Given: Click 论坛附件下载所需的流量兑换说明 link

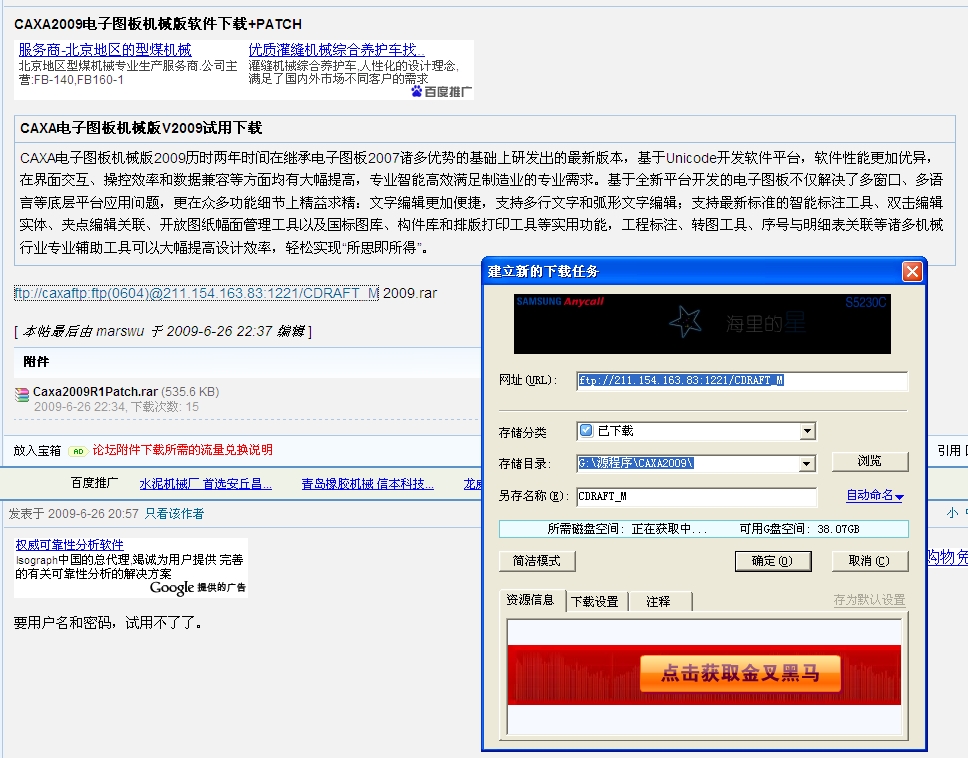Looking at the screenshot, I should coord(183,450).
